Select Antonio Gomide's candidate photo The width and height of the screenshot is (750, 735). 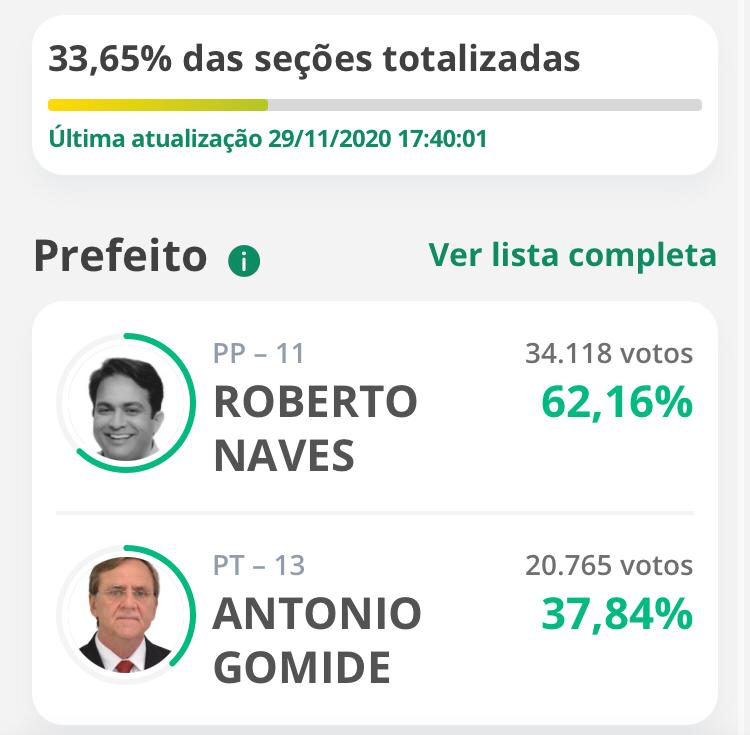point(126,615)
